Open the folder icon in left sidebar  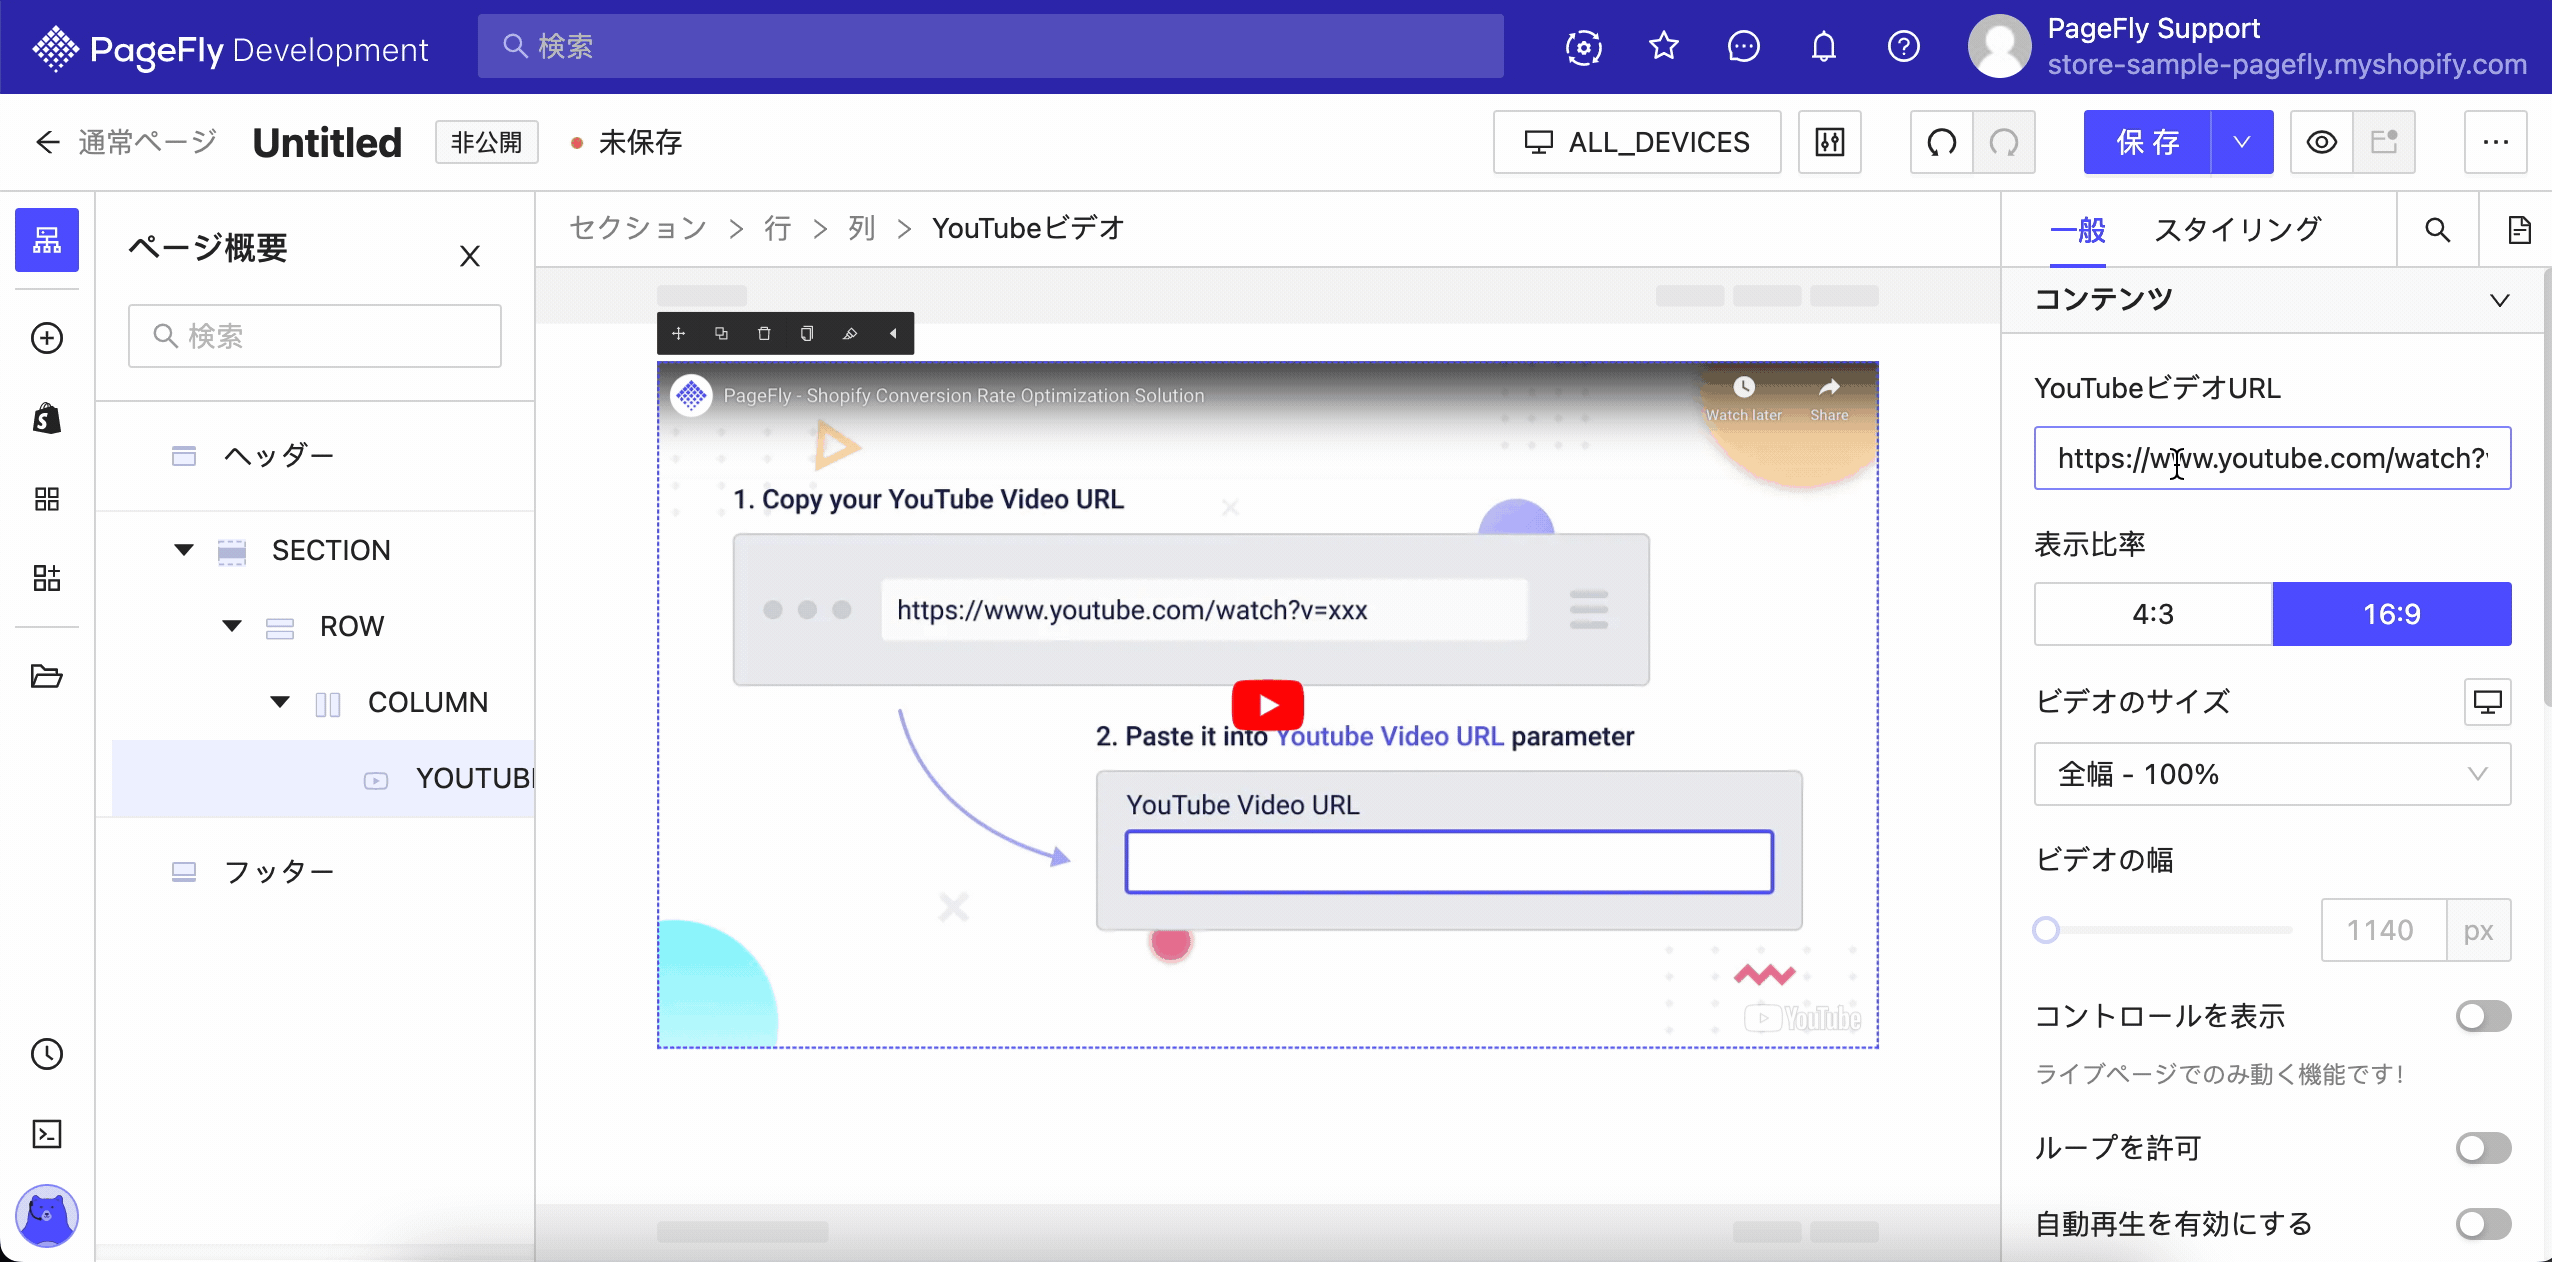(x=47, y=676)
